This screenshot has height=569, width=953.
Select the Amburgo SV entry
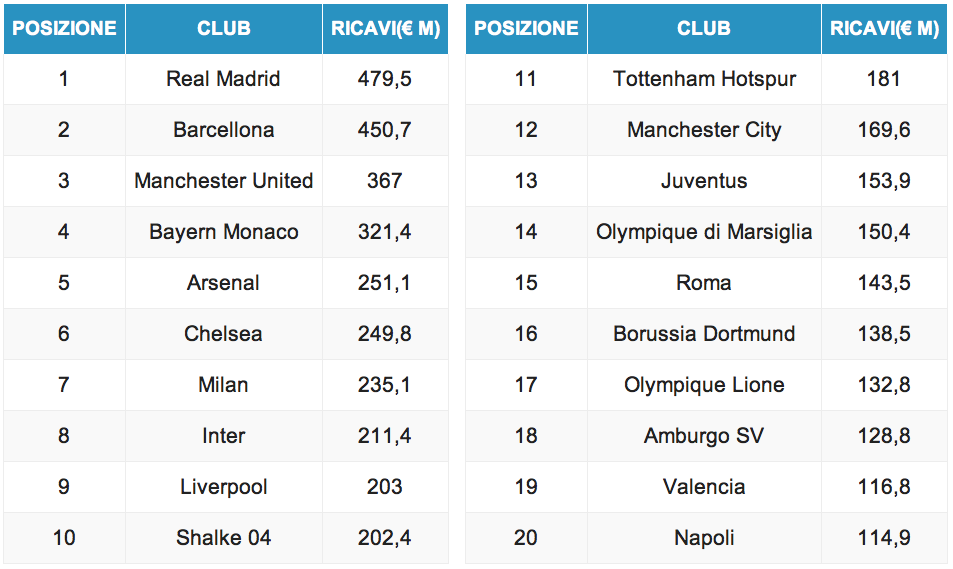[x=704, y=436]
